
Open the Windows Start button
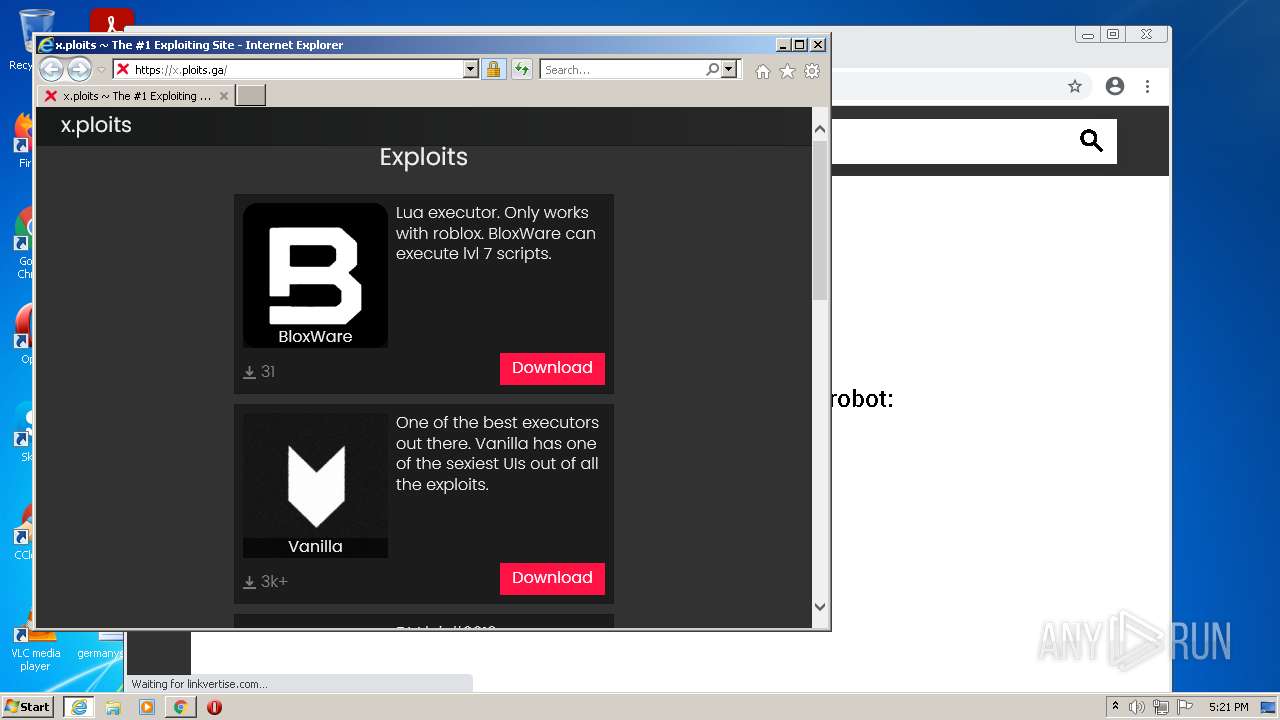click(x=28, y=707)
